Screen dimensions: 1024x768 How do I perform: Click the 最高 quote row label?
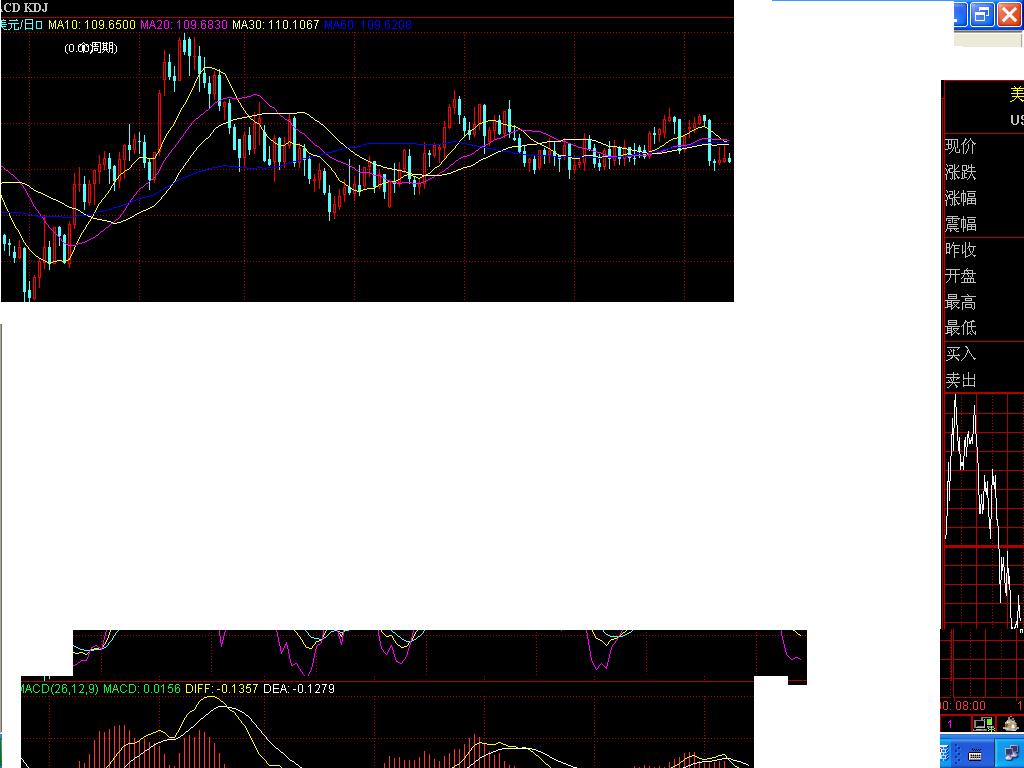961,302
